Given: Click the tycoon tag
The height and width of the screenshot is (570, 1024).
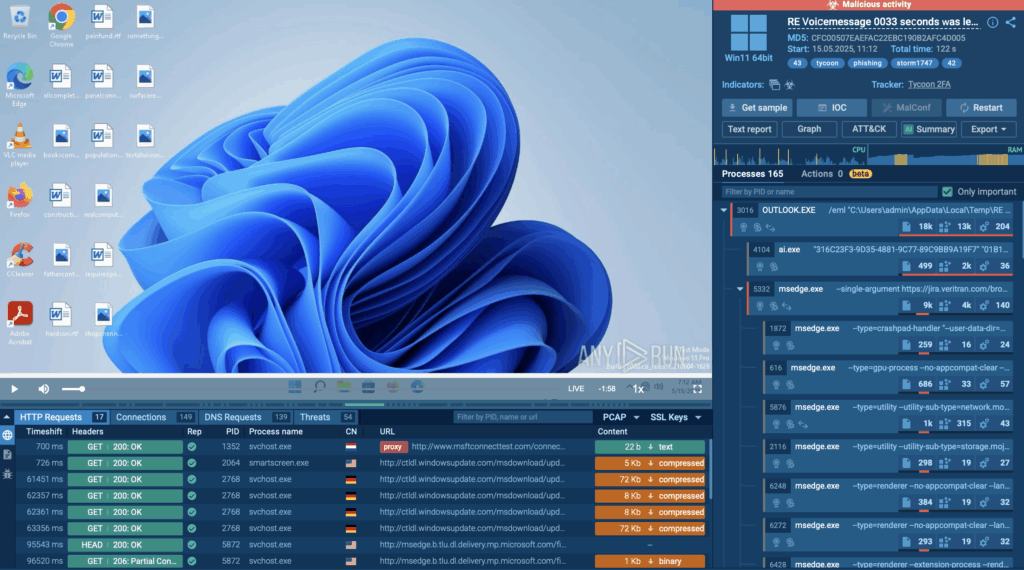Looking at the screenshot, I should [827, 63].
